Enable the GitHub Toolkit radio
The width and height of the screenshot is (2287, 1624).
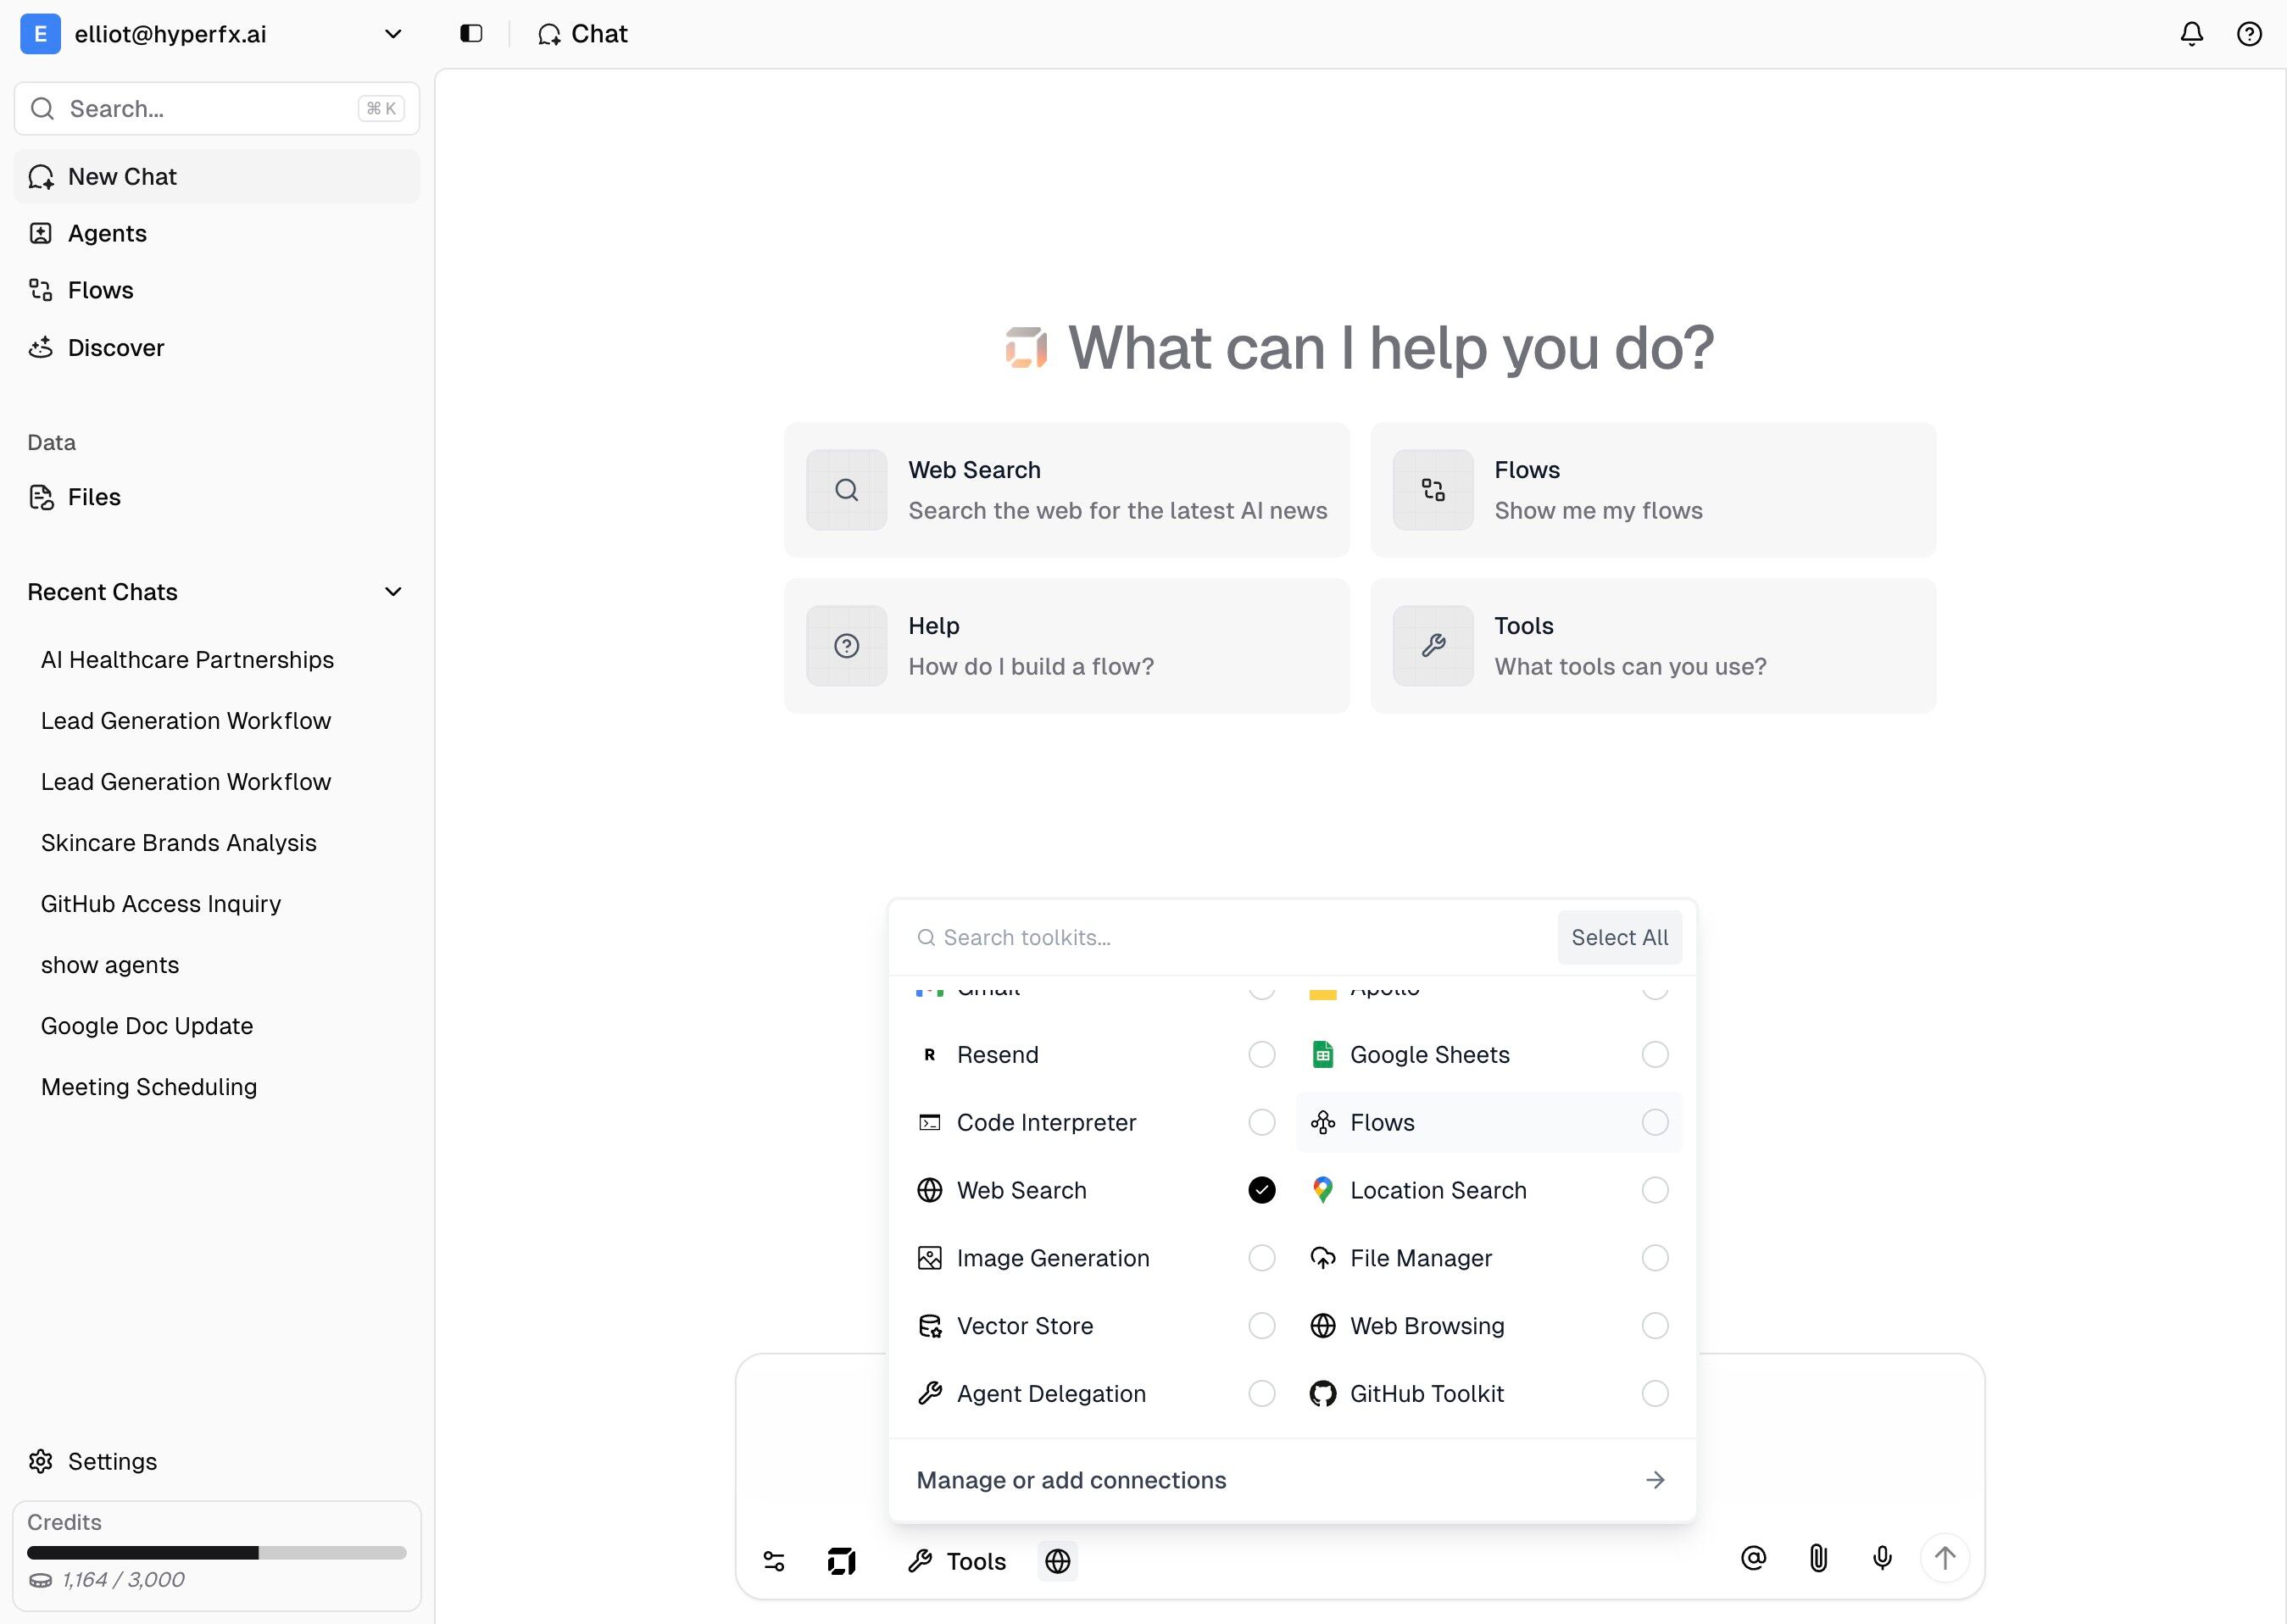[1654, 1393]
